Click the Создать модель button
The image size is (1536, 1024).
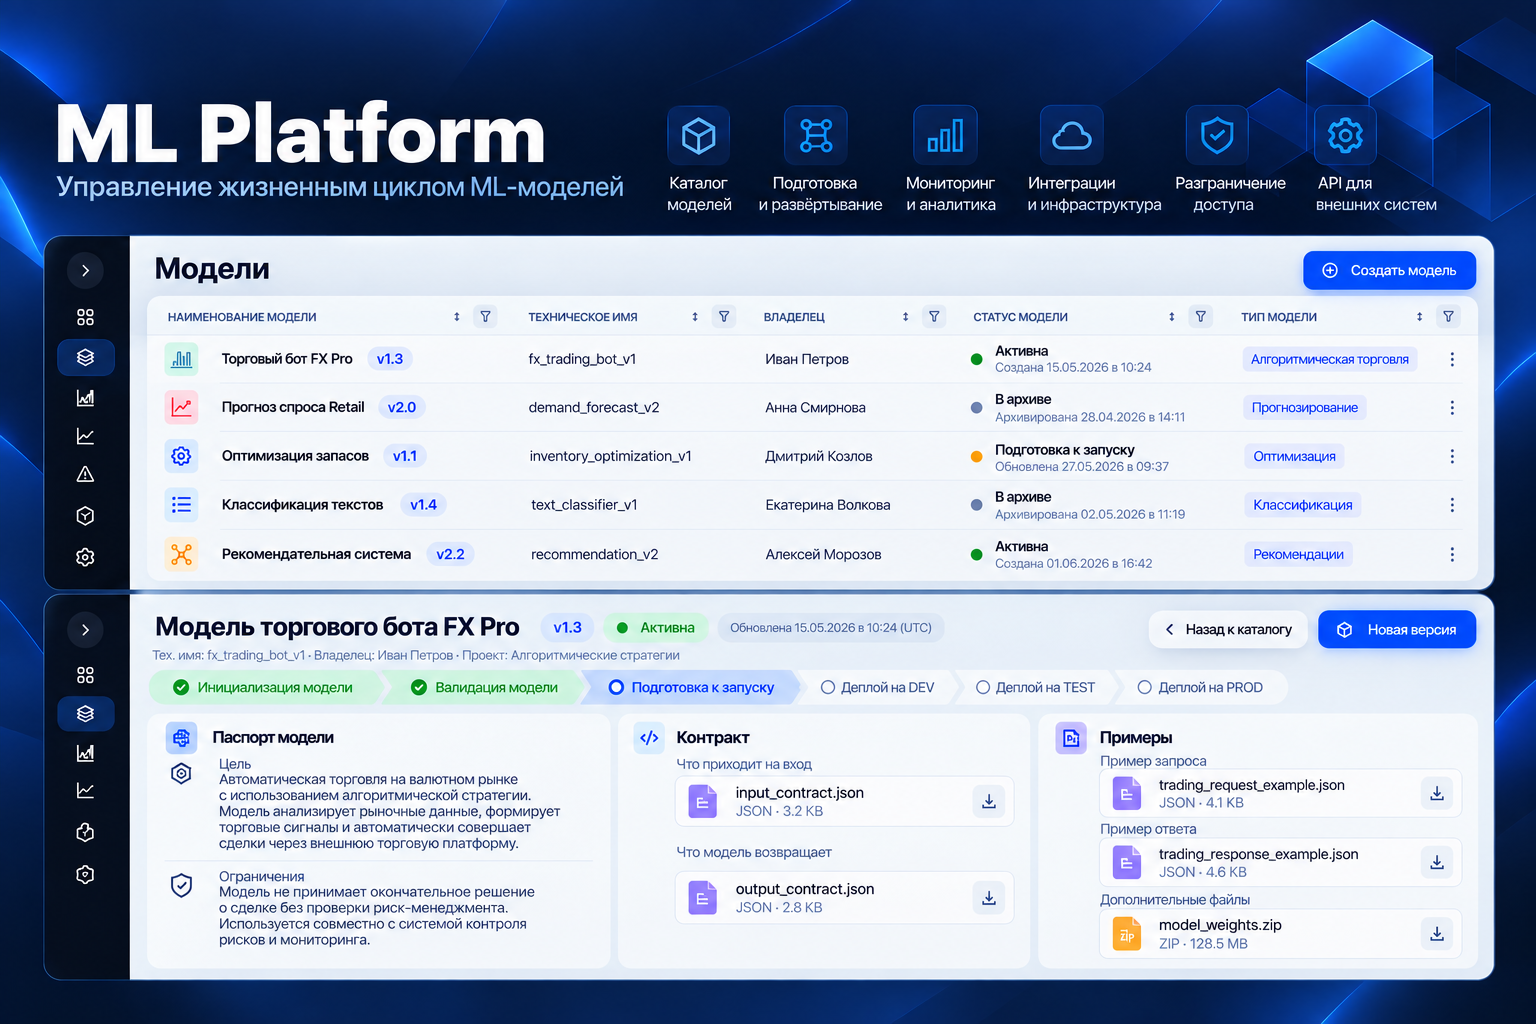tap(1389, 271)
